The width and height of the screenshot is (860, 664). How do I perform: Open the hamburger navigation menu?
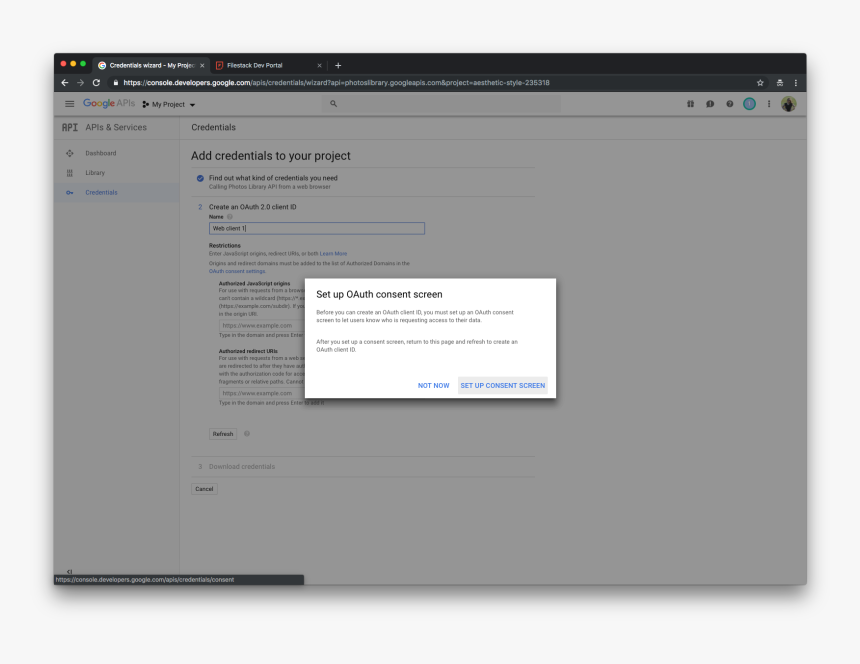[x=70, y=104]
